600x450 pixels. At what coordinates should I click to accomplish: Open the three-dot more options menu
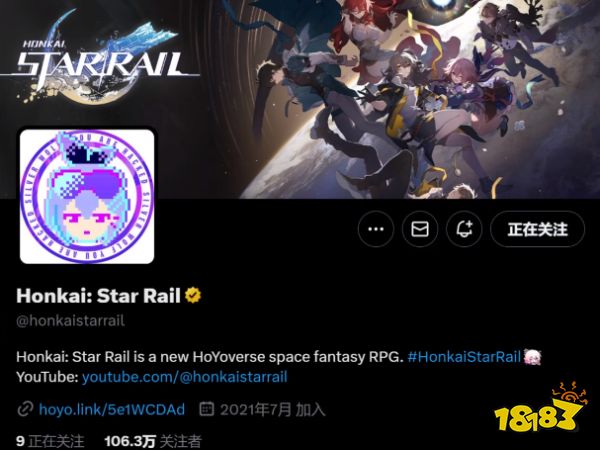coord(376,229)
